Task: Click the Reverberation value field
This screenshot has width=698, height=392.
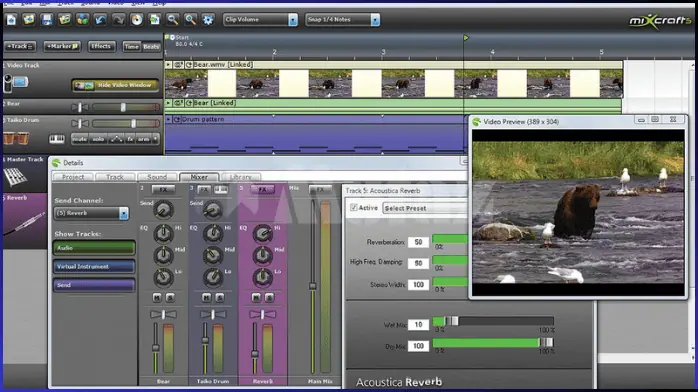Action: [x=418, y=242]
